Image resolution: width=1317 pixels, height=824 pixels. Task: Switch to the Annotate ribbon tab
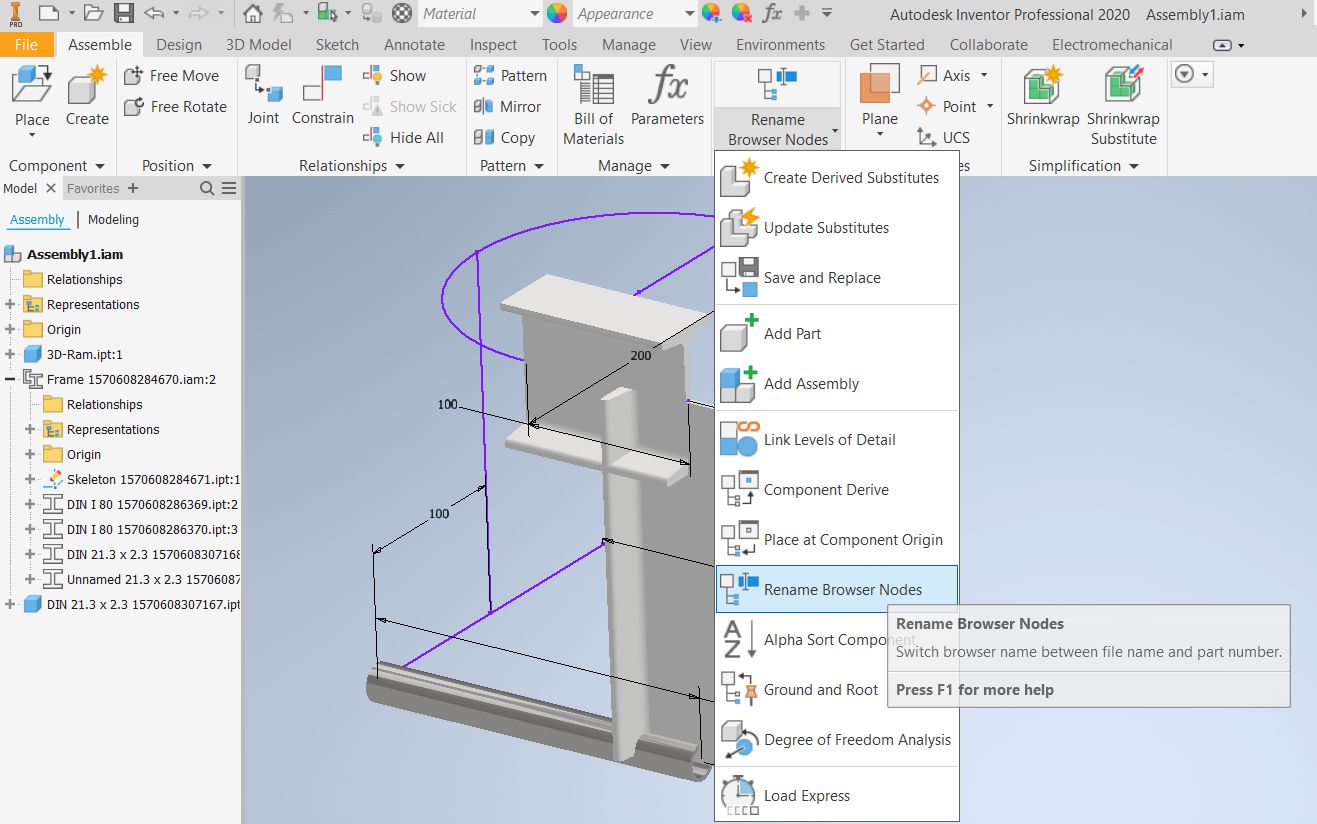tap(414, 44)
